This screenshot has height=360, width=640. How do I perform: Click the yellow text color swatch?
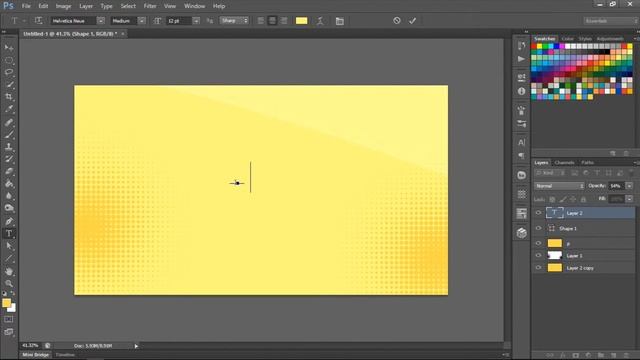[301, 21]
